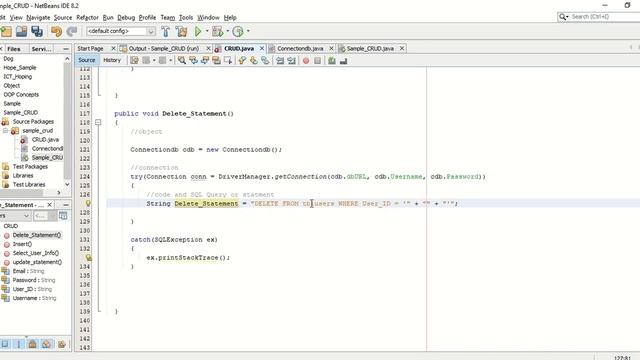Open the Profile Project dropdown arrow
640x360 pixels.
coord(248,31)
